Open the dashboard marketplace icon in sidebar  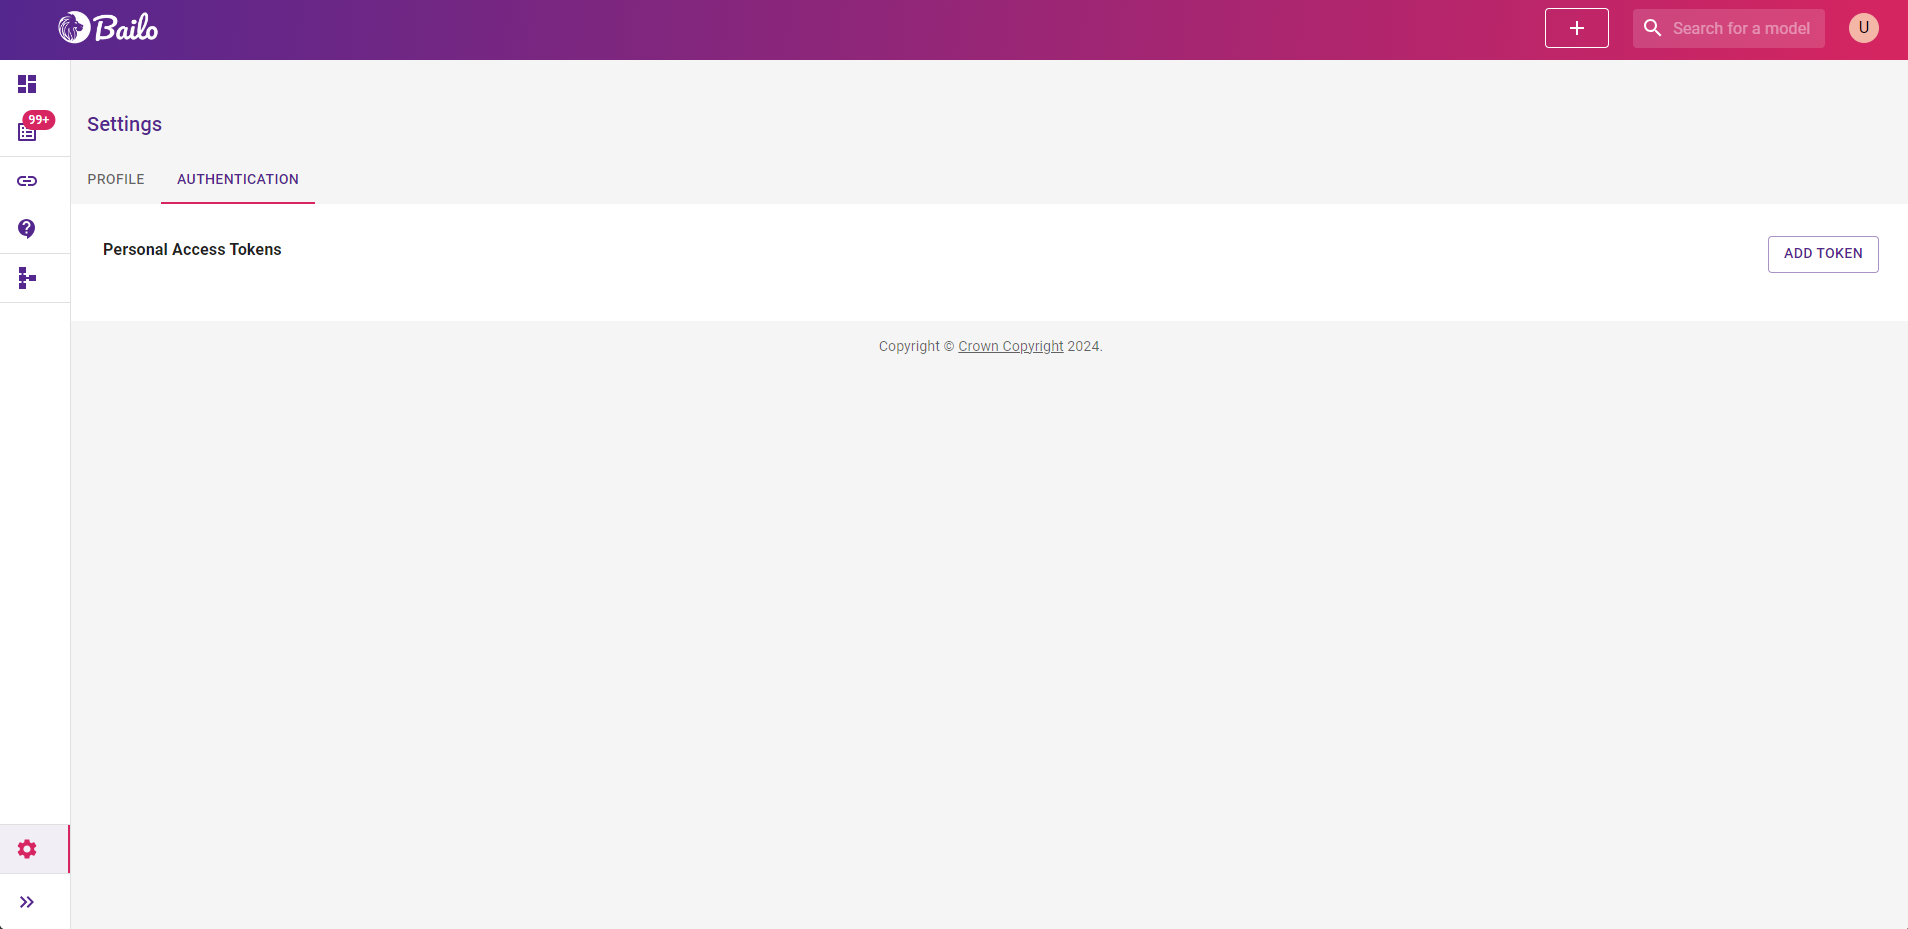[27, 84]
